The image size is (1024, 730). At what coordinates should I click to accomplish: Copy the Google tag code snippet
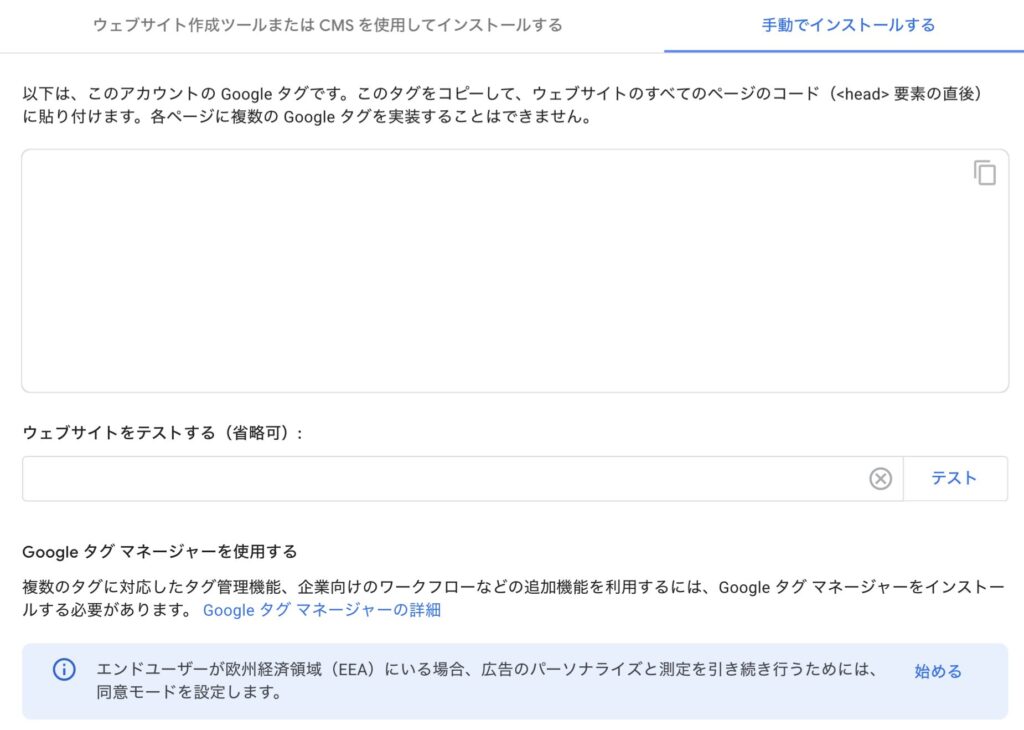(x=985, y=173)
